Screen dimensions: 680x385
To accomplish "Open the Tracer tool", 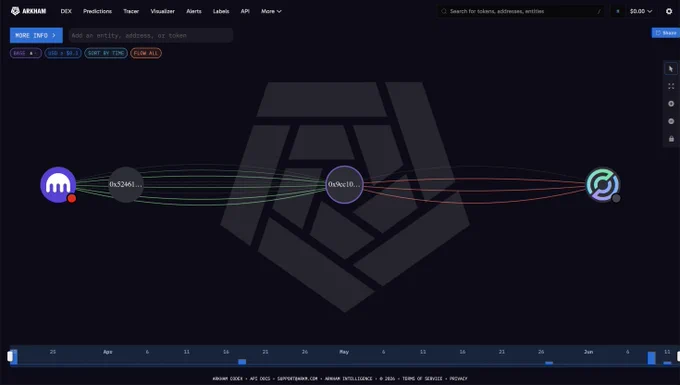I will click(x=131, y=11).
